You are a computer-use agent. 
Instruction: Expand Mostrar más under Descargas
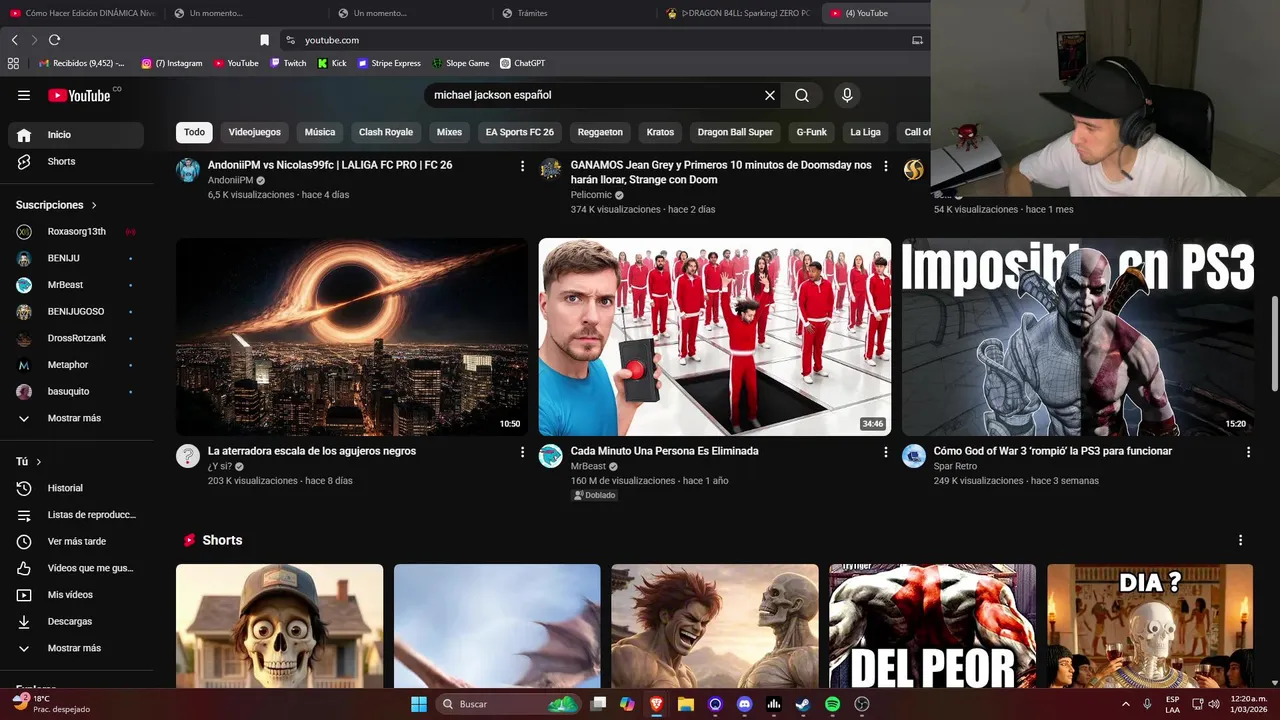coord(76,648)
